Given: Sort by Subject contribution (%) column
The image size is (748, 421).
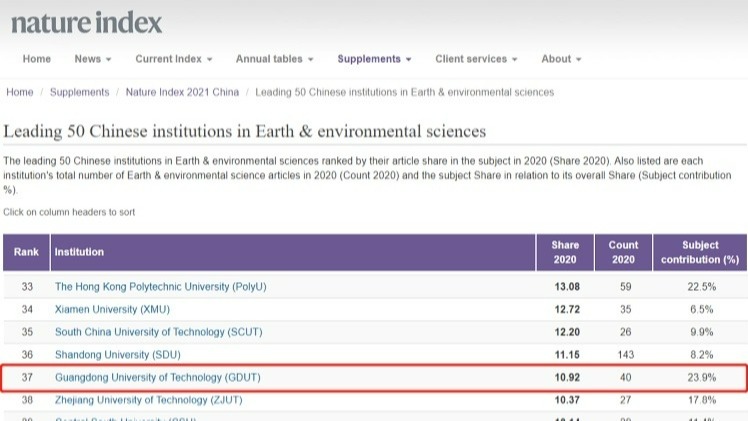Looking at the screenshot, I should coord(700,252).
